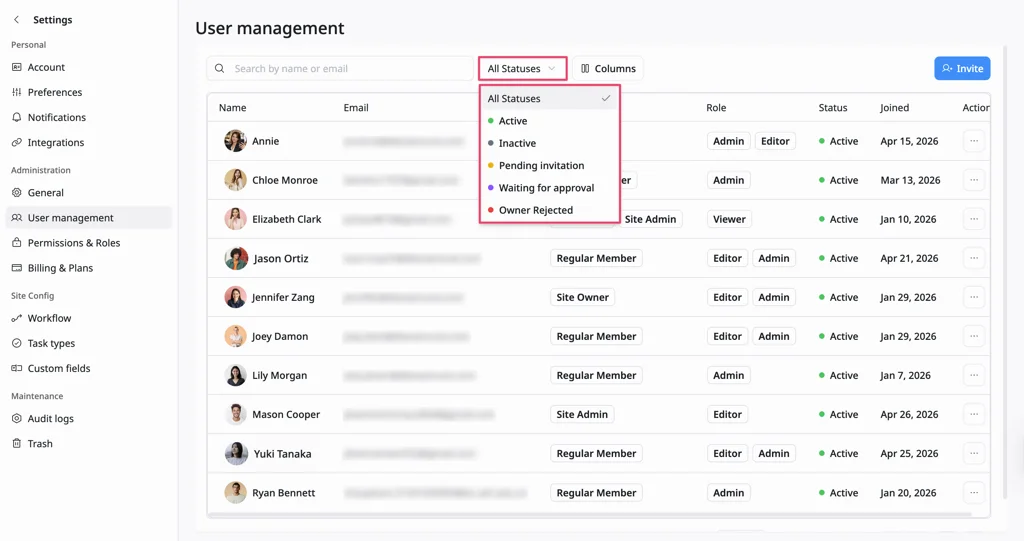Viewport: 1024px width, 541px height.
Task: Open the Account settings page
Action: (46, 67)
